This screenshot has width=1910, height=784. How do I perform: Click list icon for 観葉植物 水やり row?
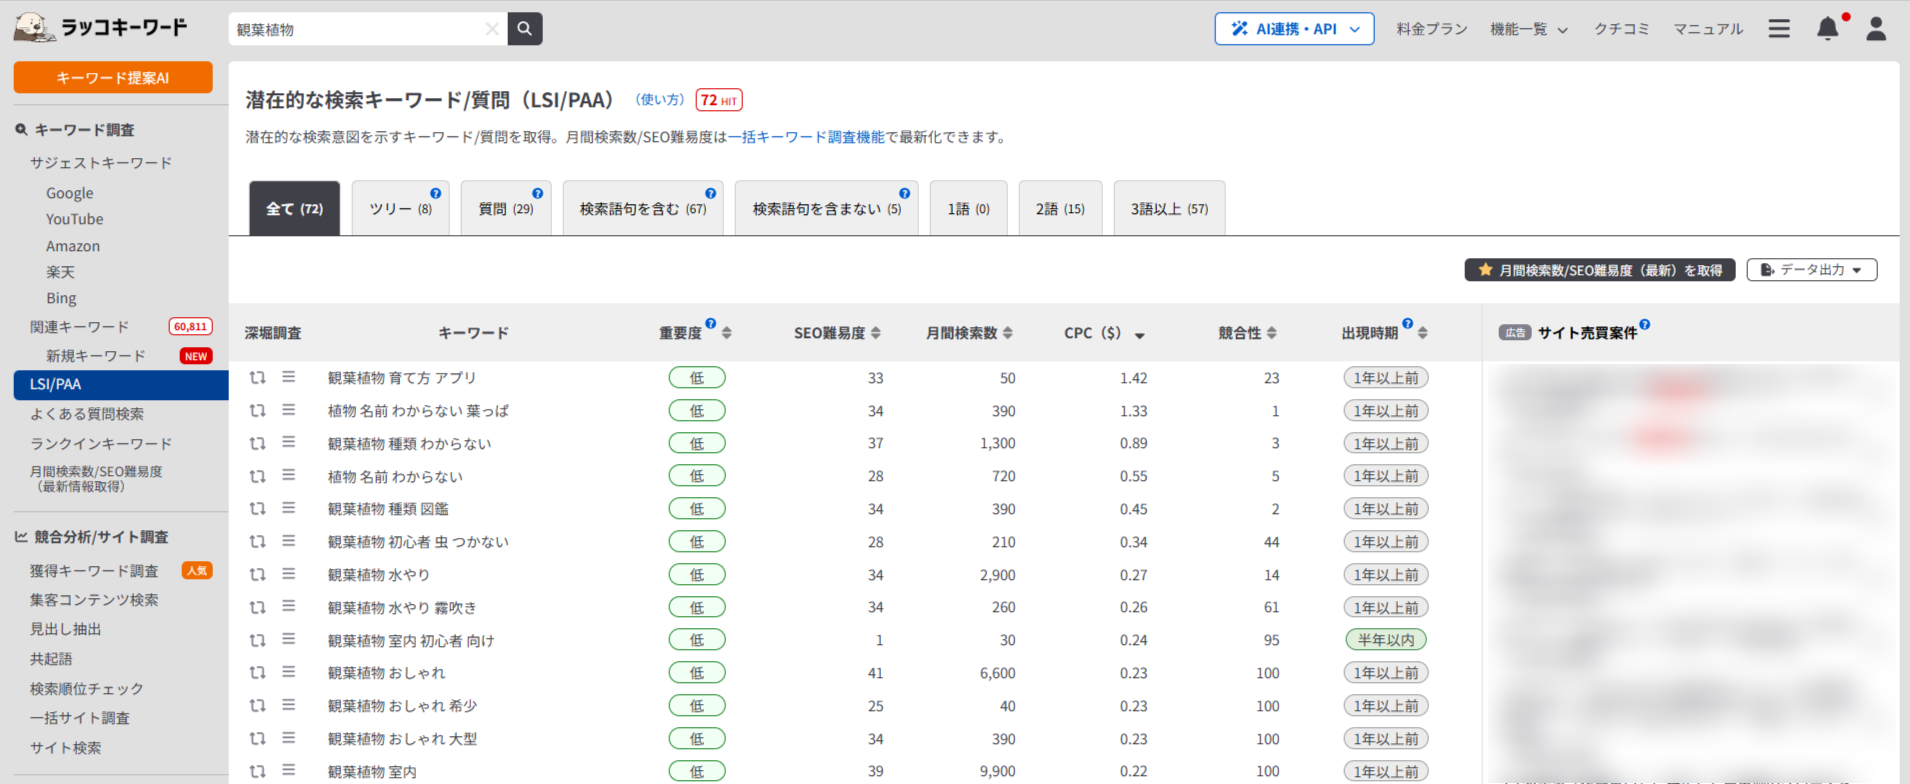(288, 574)
